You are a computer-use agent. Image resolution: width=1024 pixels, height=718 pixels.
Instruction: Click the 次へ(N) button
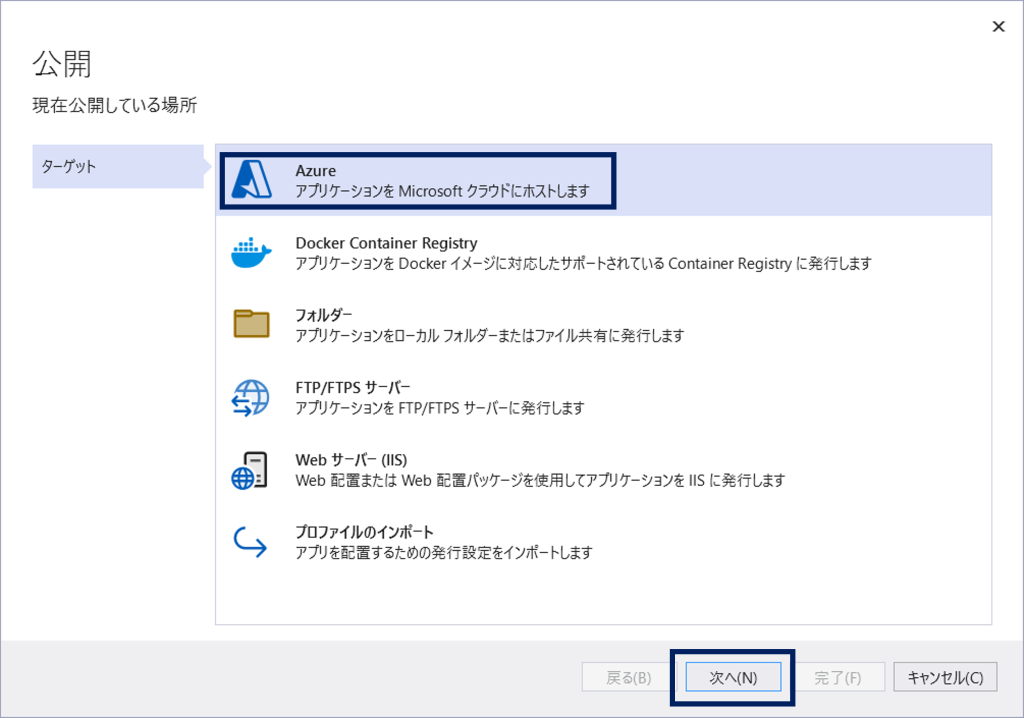[733, 677]
